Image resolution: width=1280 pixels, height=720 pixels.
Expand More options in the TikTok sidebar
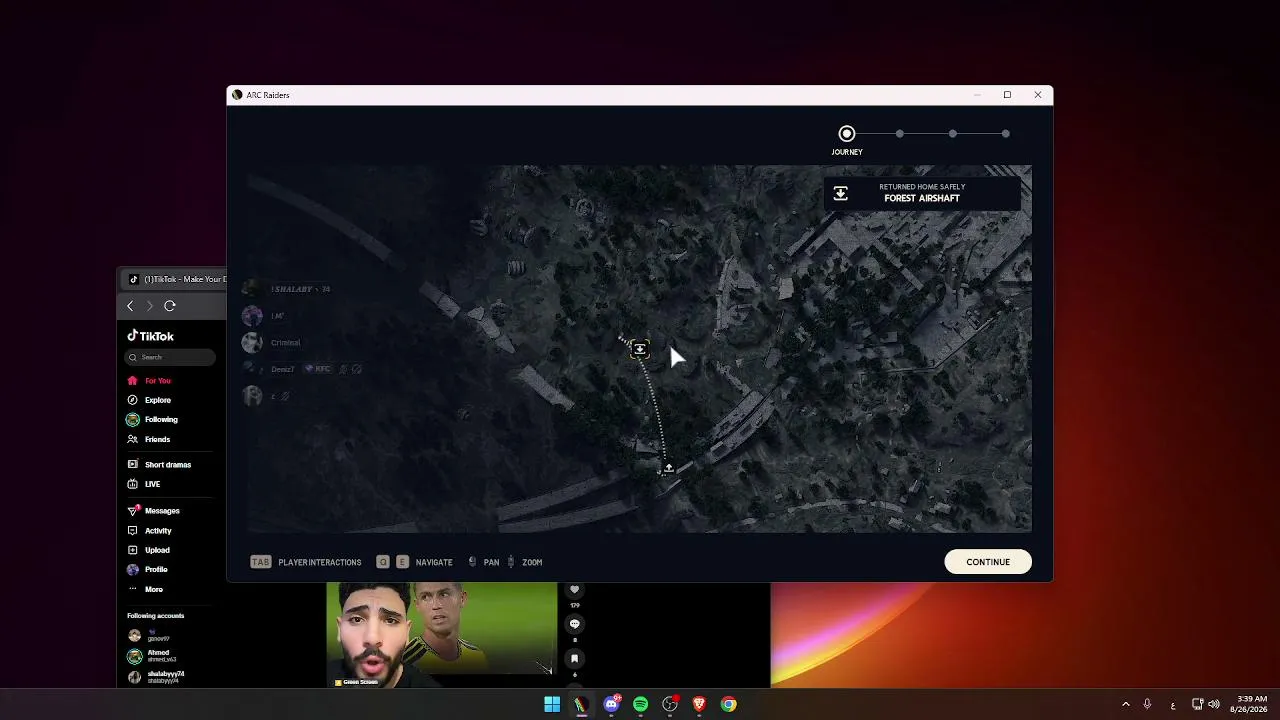point(145,589)
